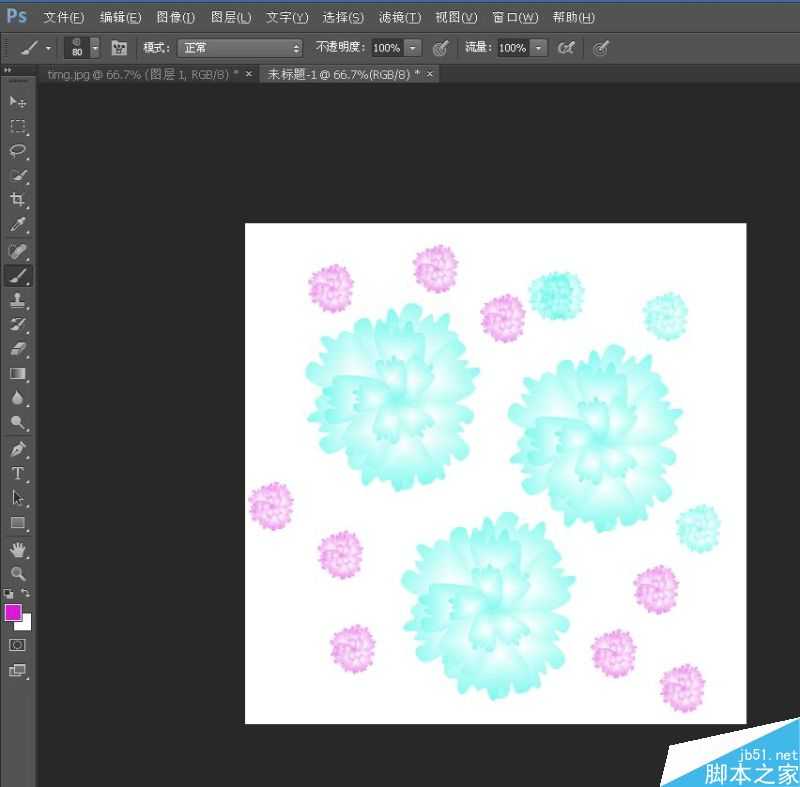
Task: Open the 滤镜(T) filter menu
Action: pyautogui.click(x=400, y=18)
